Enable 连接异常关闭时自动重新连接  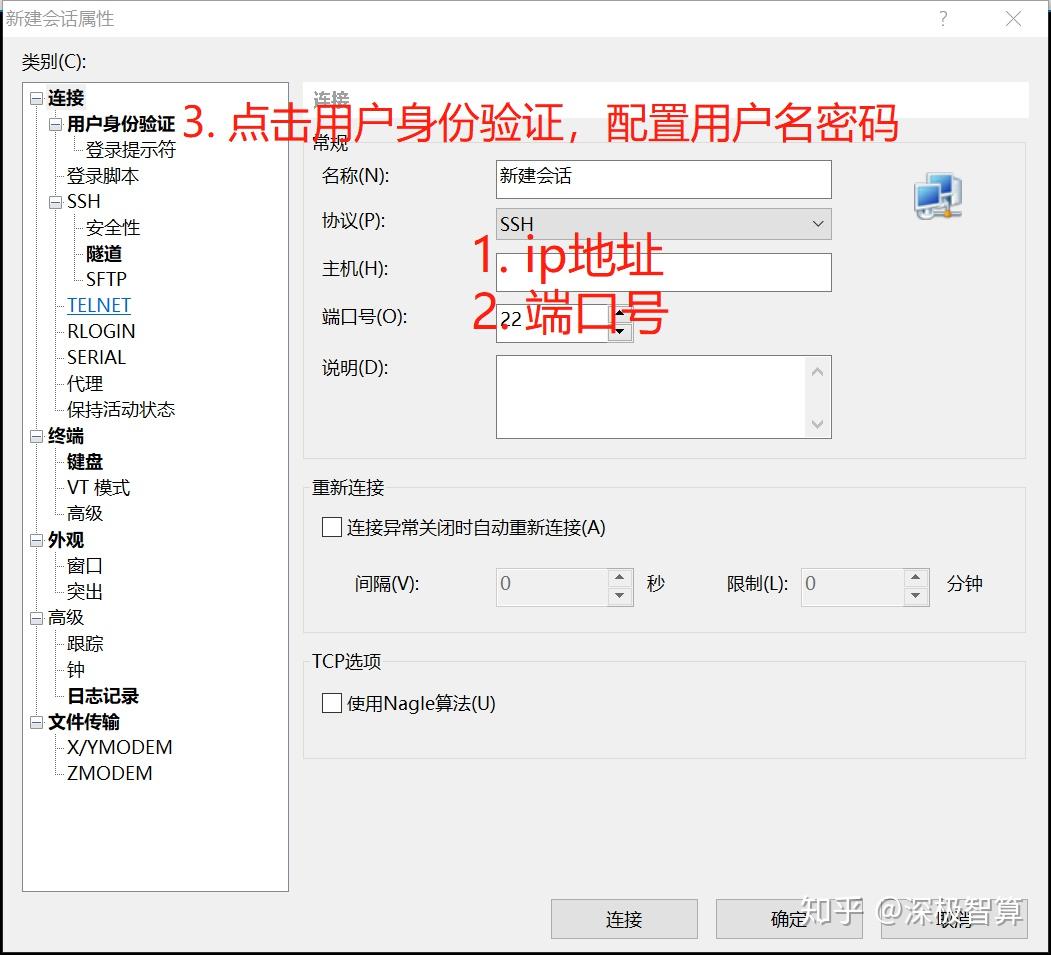coord(331,527)
